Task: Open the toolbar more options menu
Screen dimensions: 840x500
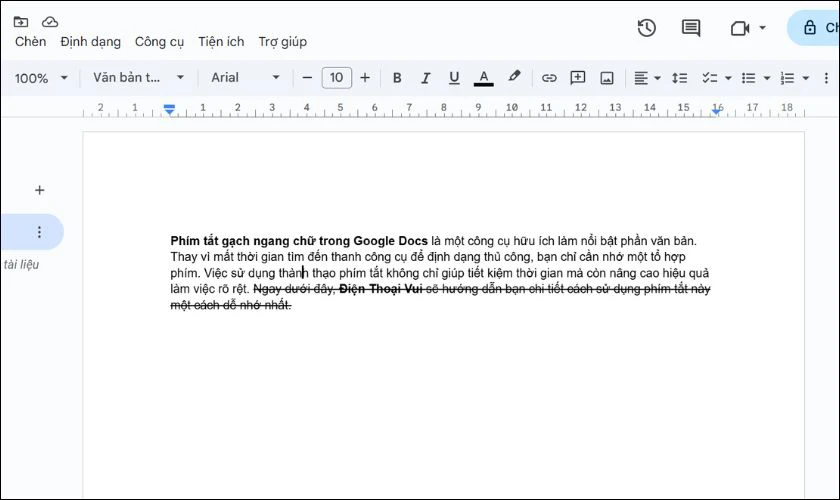Action: (x=826, y=78)
